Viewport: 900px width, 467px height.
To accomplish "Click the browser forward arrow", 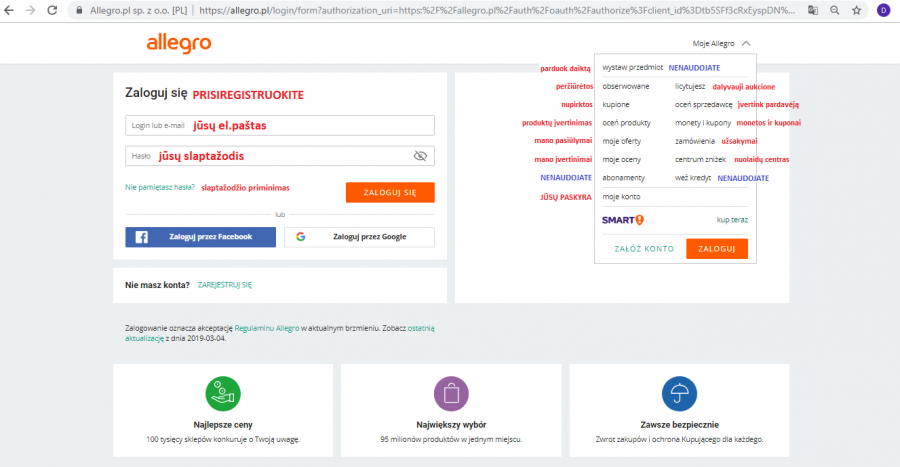I will point(30,10).
